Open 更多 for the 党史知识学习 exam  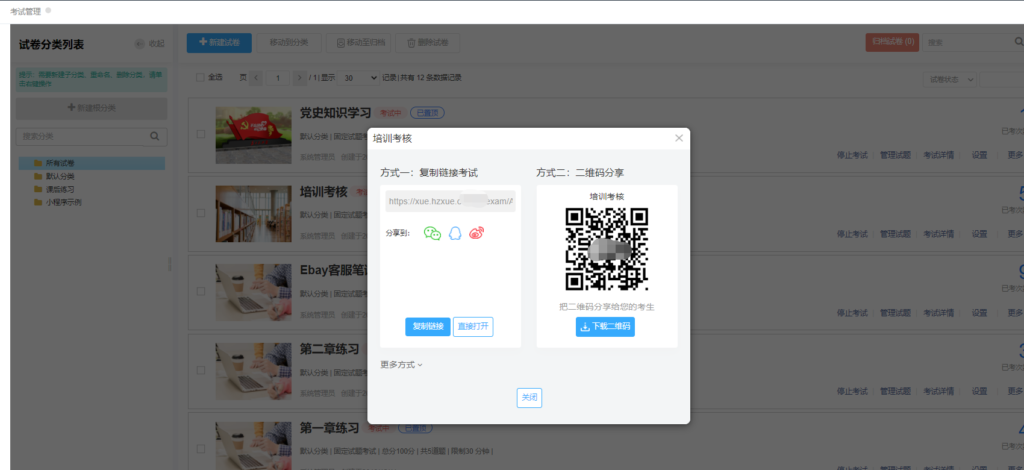1015,155
